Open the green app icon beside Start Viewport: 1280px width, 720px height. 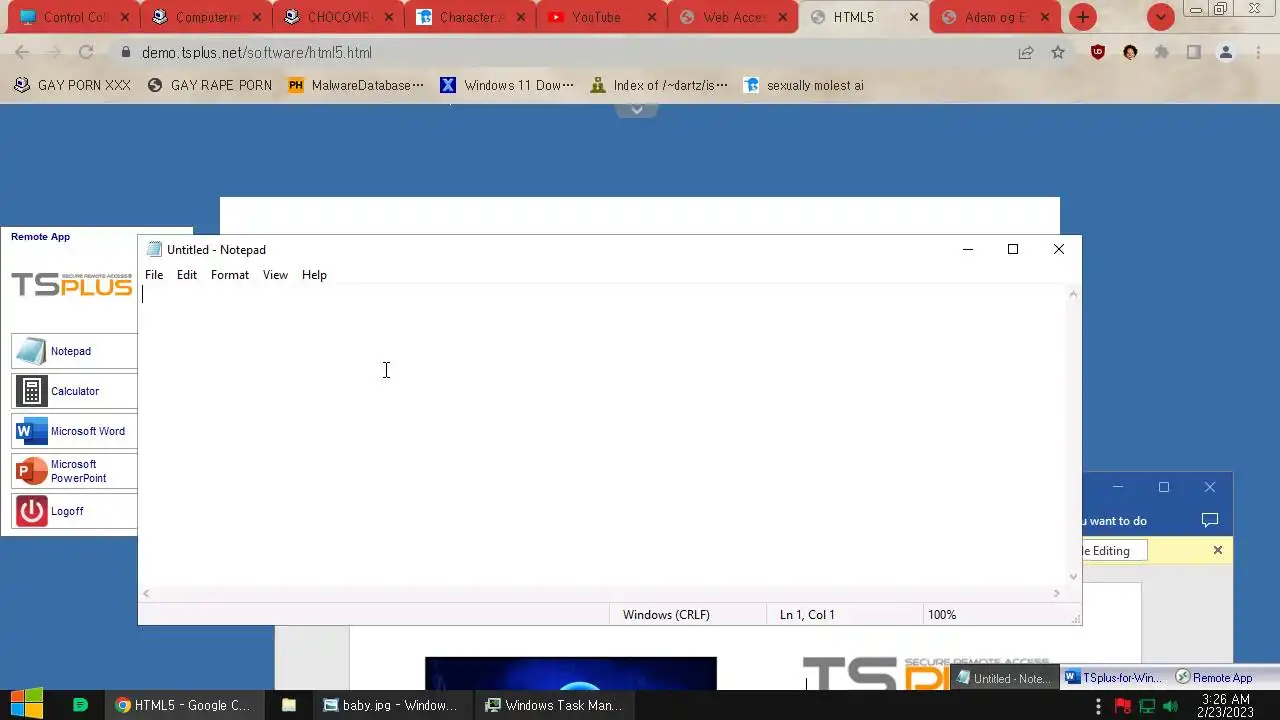click(x=81, y=705)
